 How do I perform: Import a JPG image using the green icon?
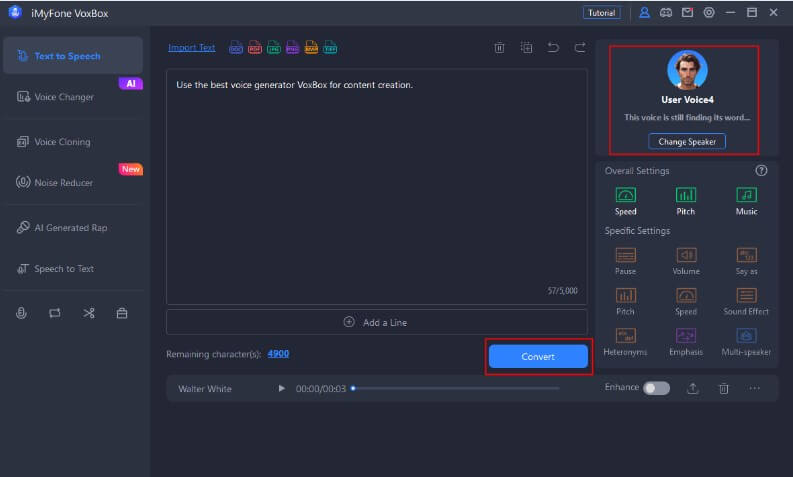coord(274,48)
